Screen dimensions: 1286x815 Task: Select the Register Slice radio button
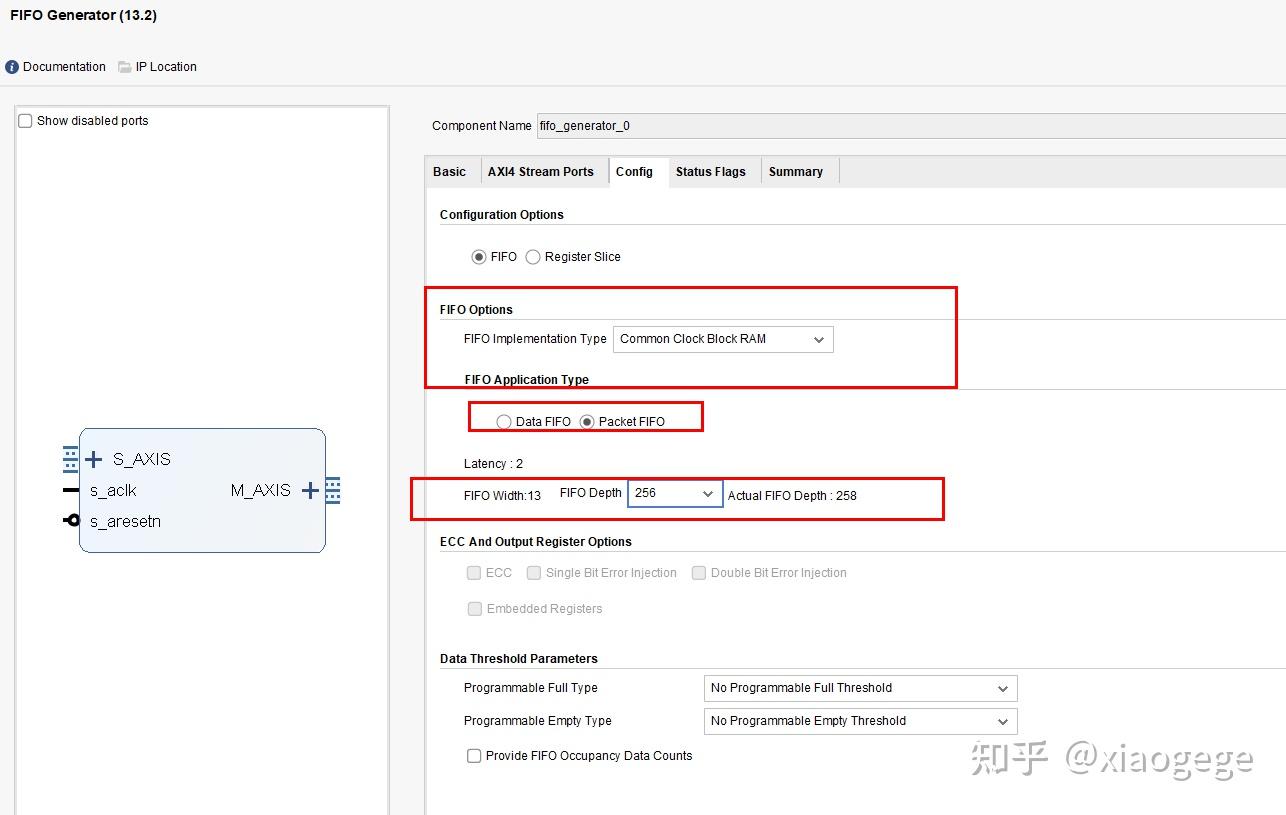[533, 257]
